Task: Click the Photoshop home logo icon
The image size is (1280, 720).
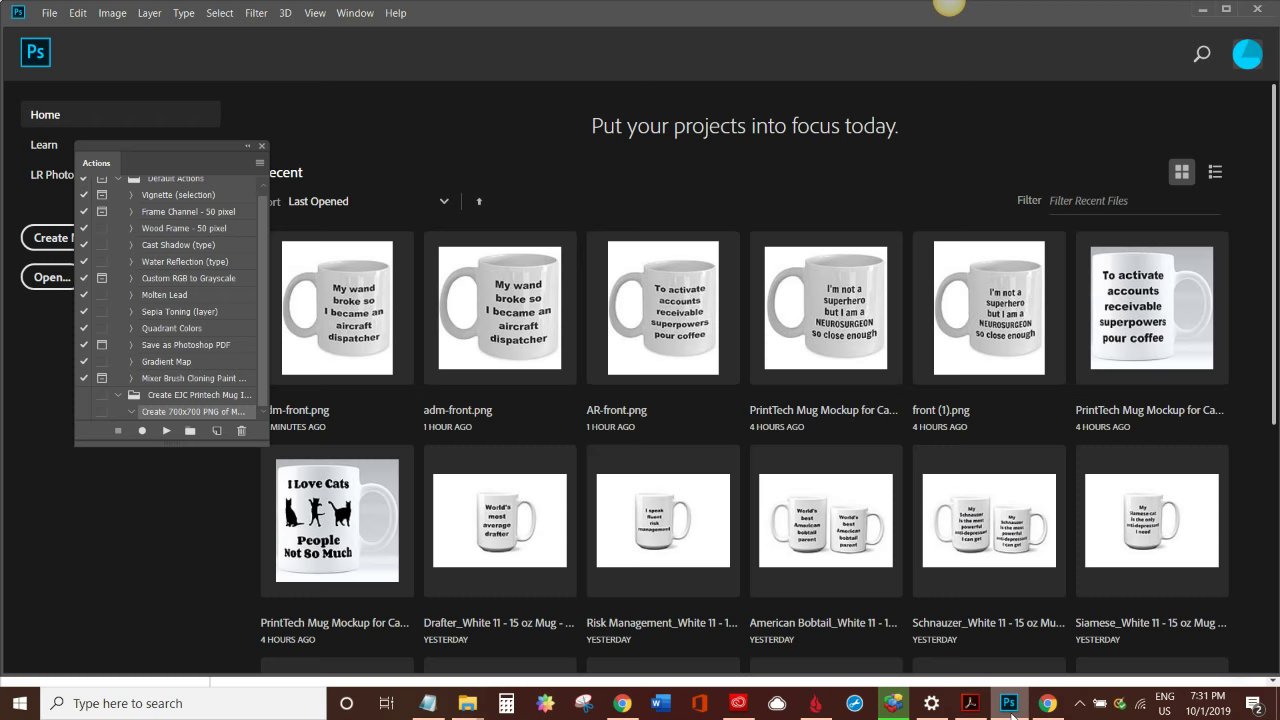Action: click(36, 52)
